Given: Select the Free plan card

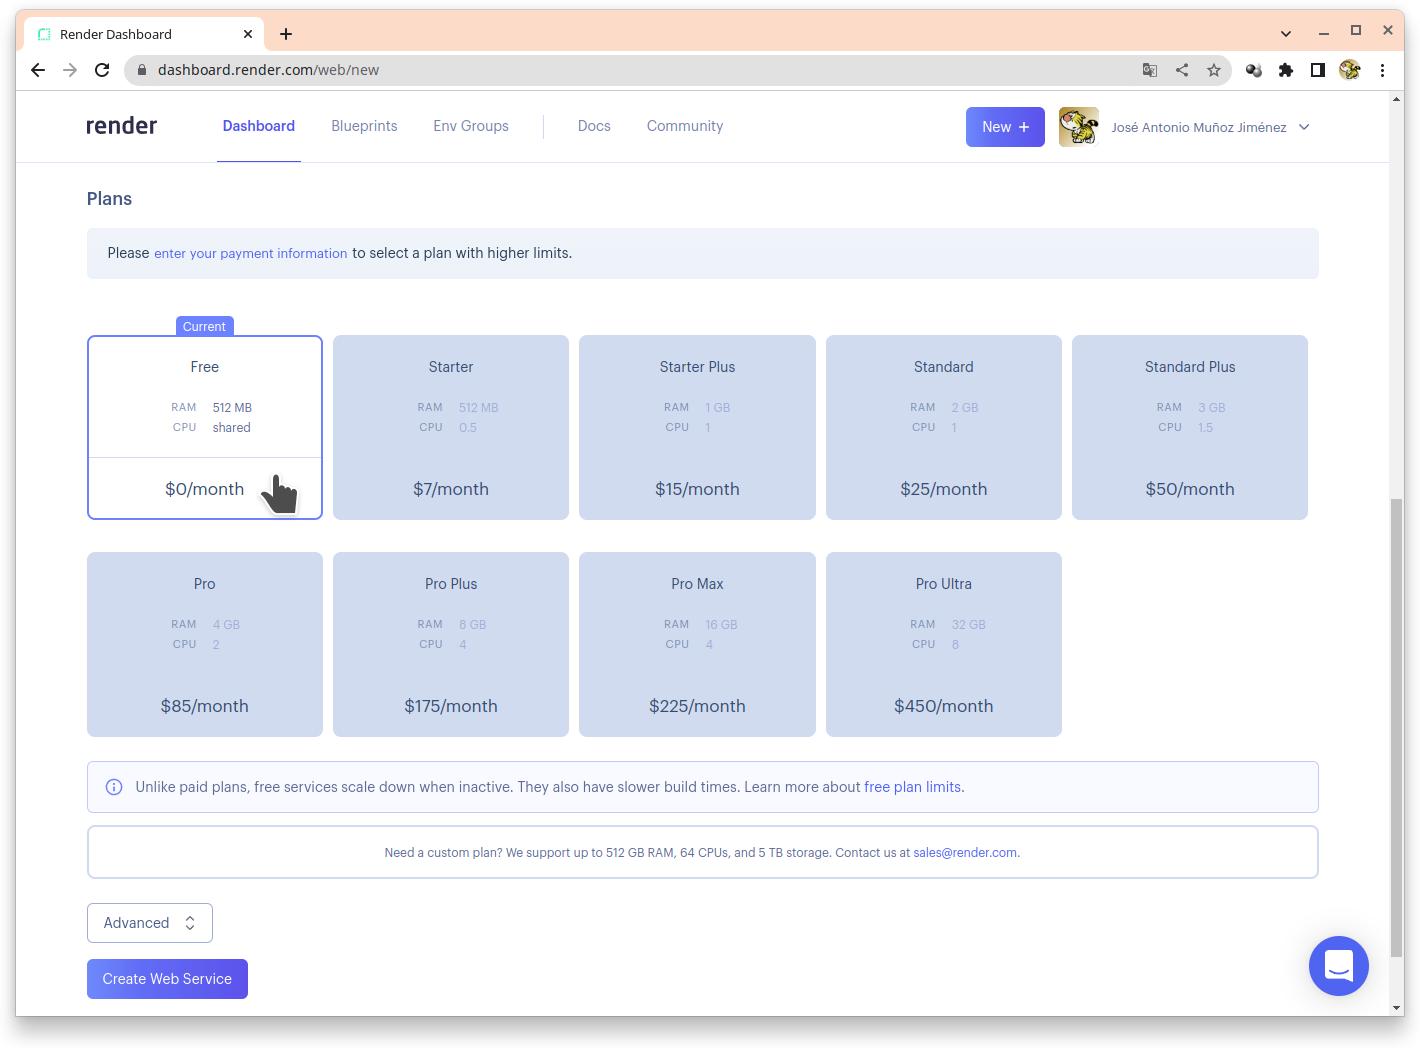Looking at the screenshot, I should (205, 428).
